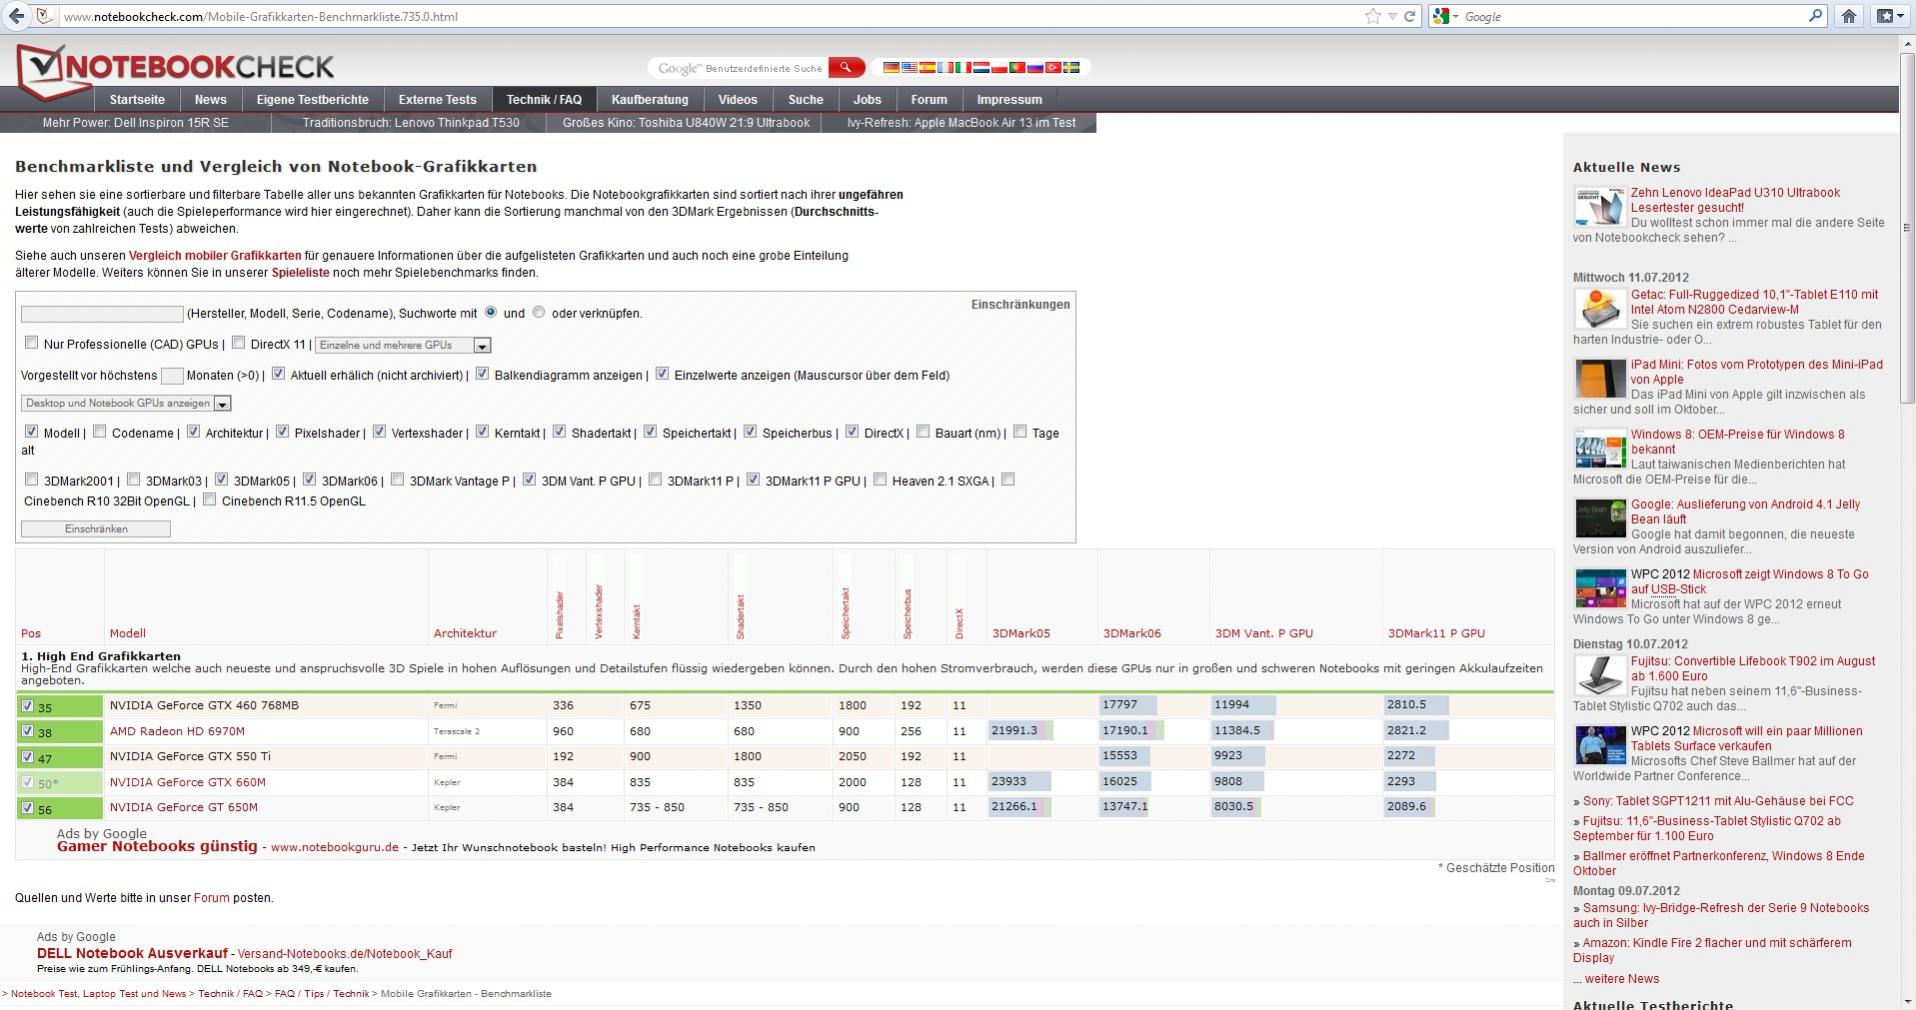Enable the Heaven 2.1 SXGA checkbox
The height and width of the screenshot is (1010, 1916).
coord(880,480)
